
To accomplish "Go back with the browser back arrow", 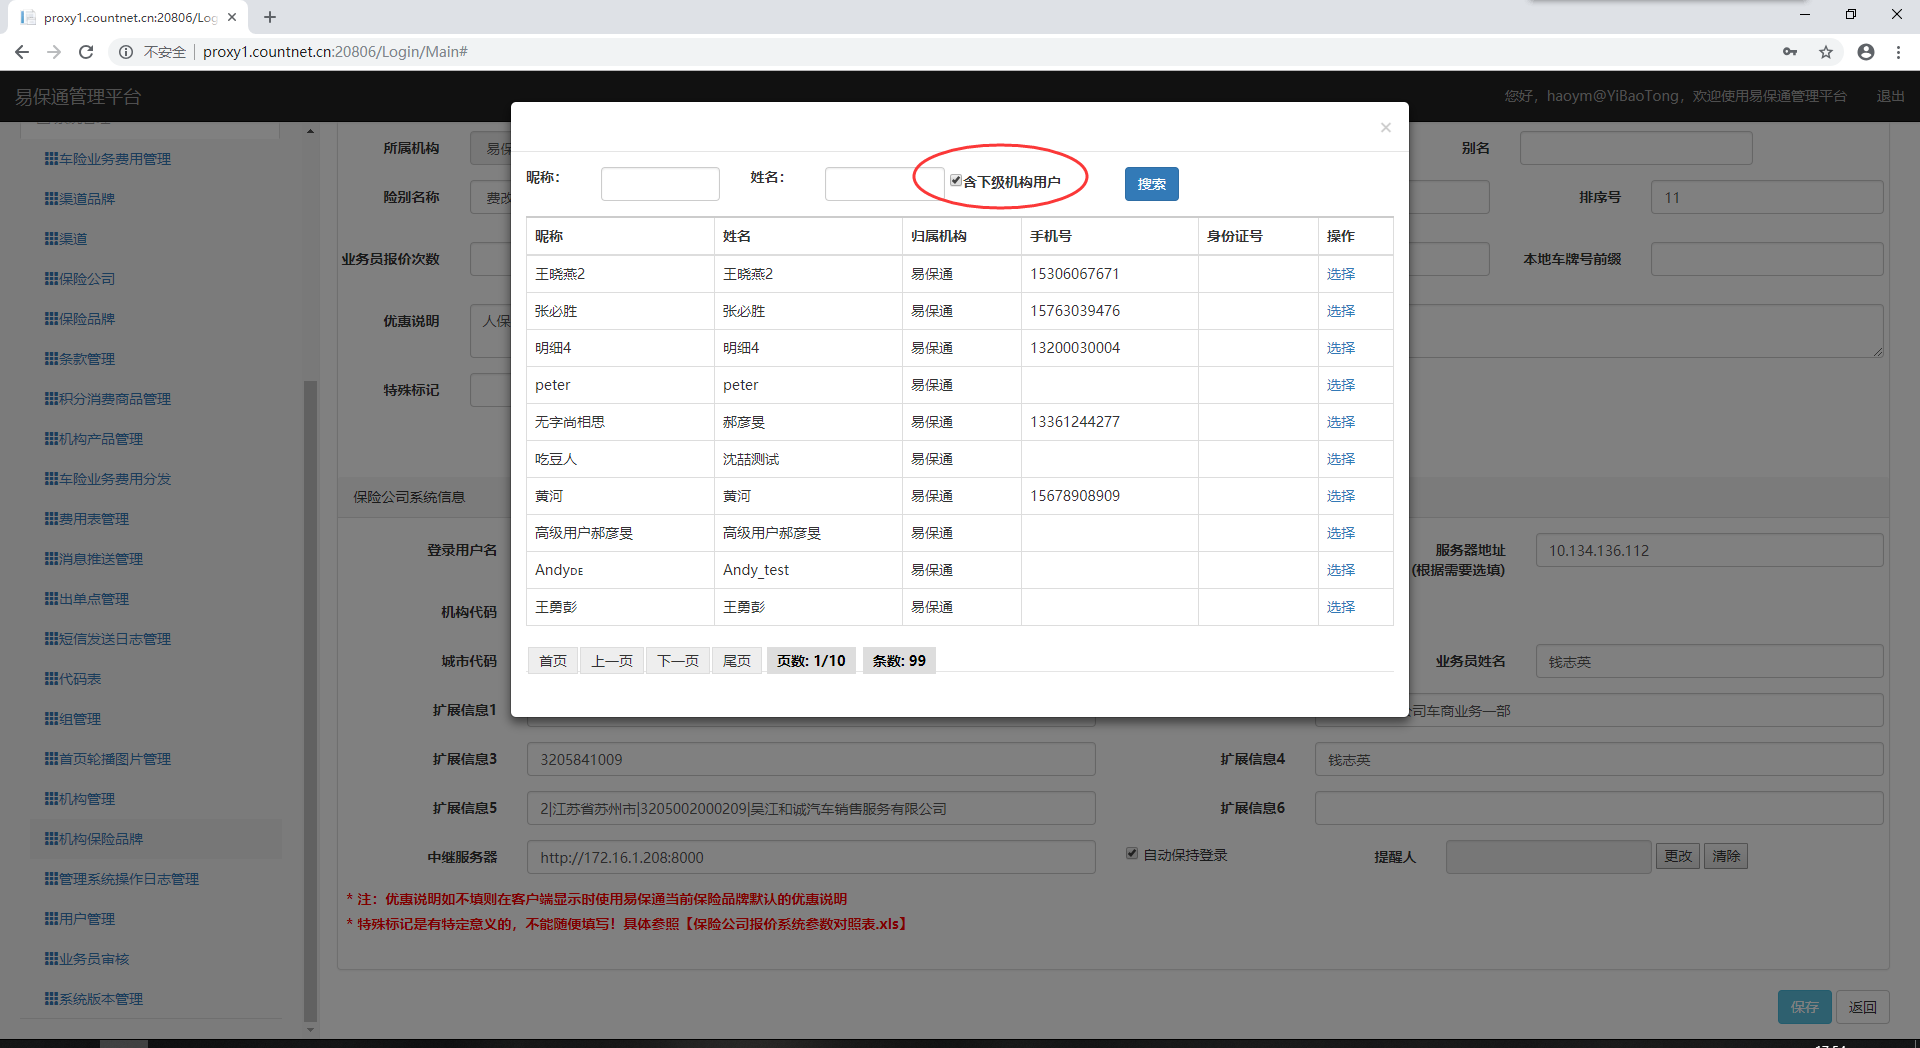I will coord(22,52).
